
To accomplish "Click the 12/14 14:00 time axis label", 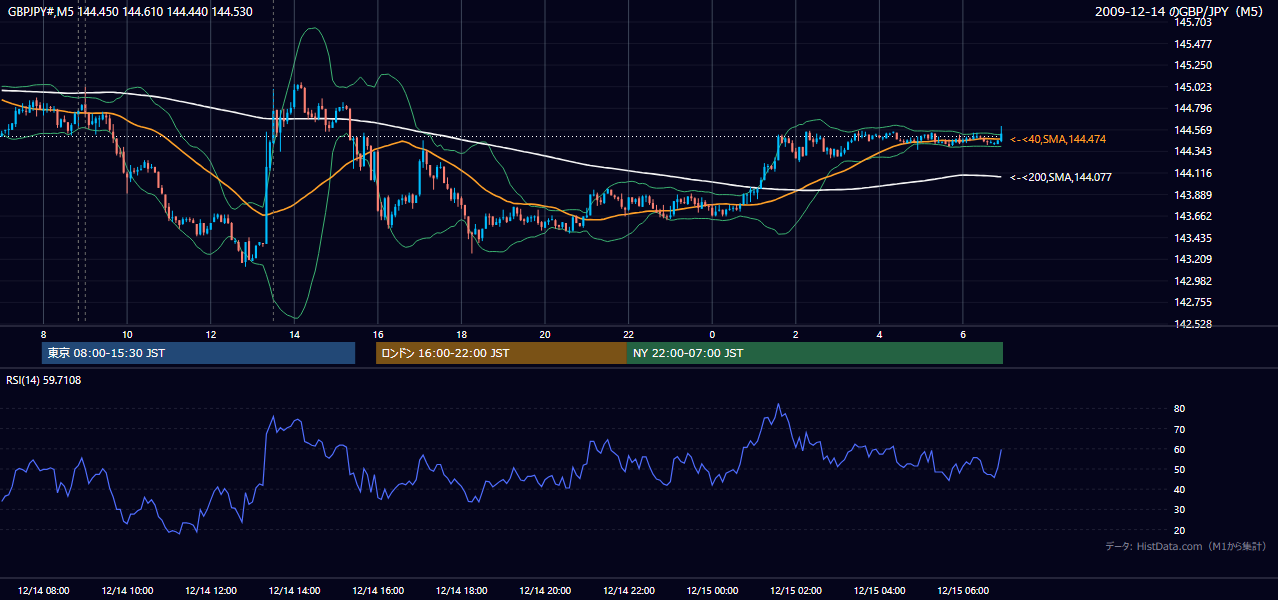I will (x=295, y=590).
